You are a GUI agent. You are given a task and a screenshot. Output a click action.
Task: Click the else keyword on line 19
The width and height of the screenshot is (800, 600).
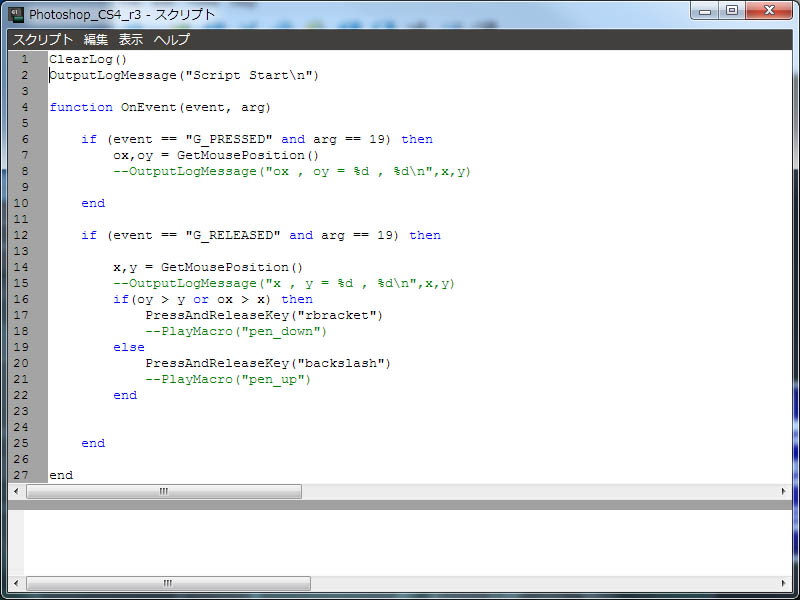129,347
